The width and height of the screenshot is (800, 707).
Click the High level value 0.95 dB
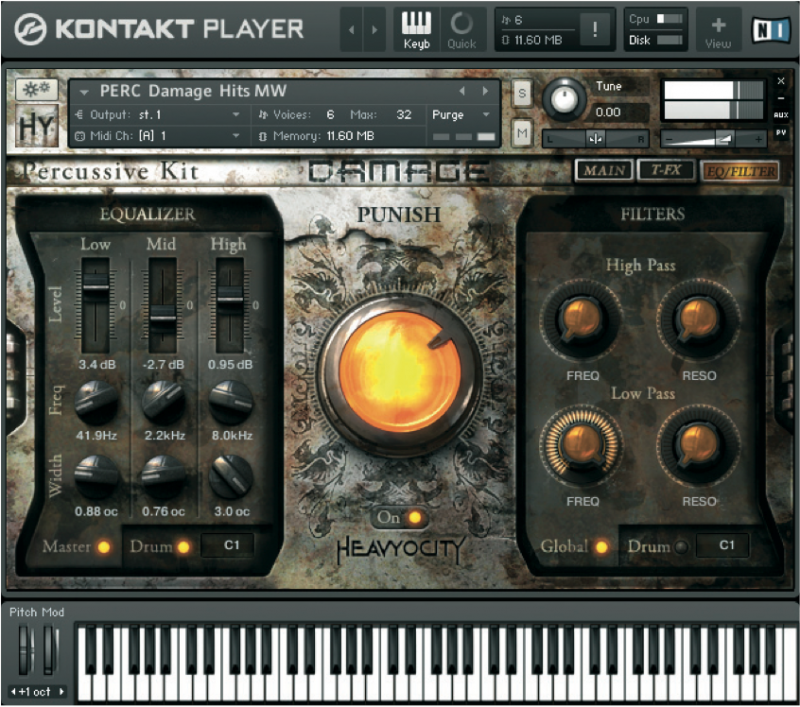click(230, 365)
